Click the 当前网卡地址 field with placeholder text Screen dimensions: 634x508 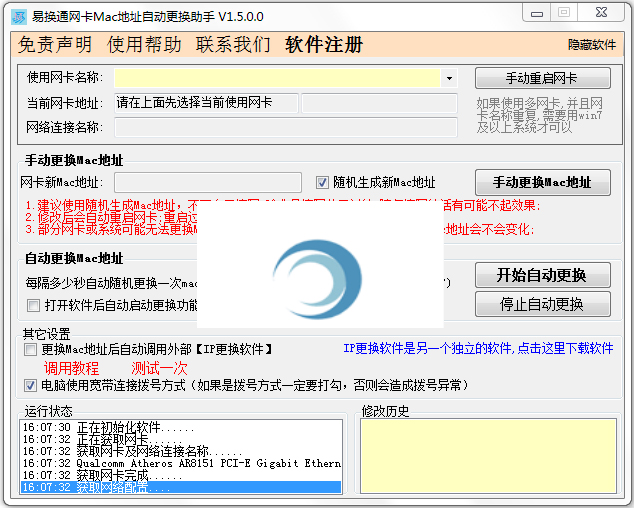[206, 103]
